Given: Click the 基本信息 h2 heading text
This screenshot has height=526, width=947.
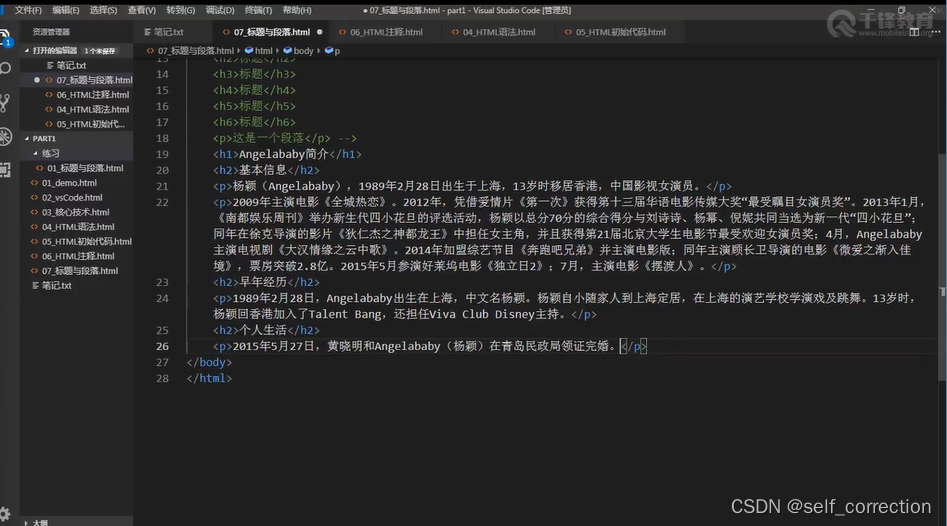Looking at the screenshot, I should 263,170.
